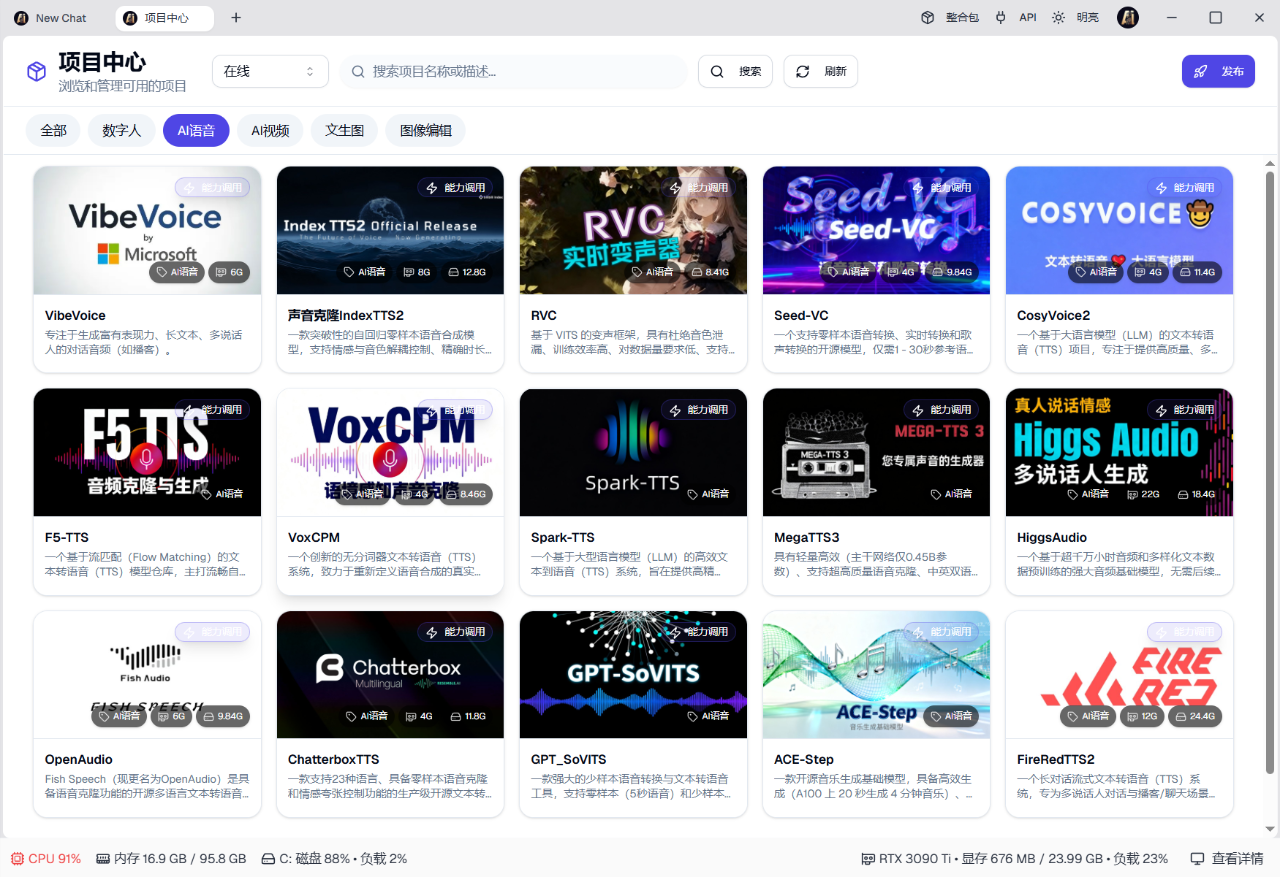The height and width of the screenshot is (877, 1280).
Task: Expand the 在线 status dropdown
Action: (x=270, y=72)
